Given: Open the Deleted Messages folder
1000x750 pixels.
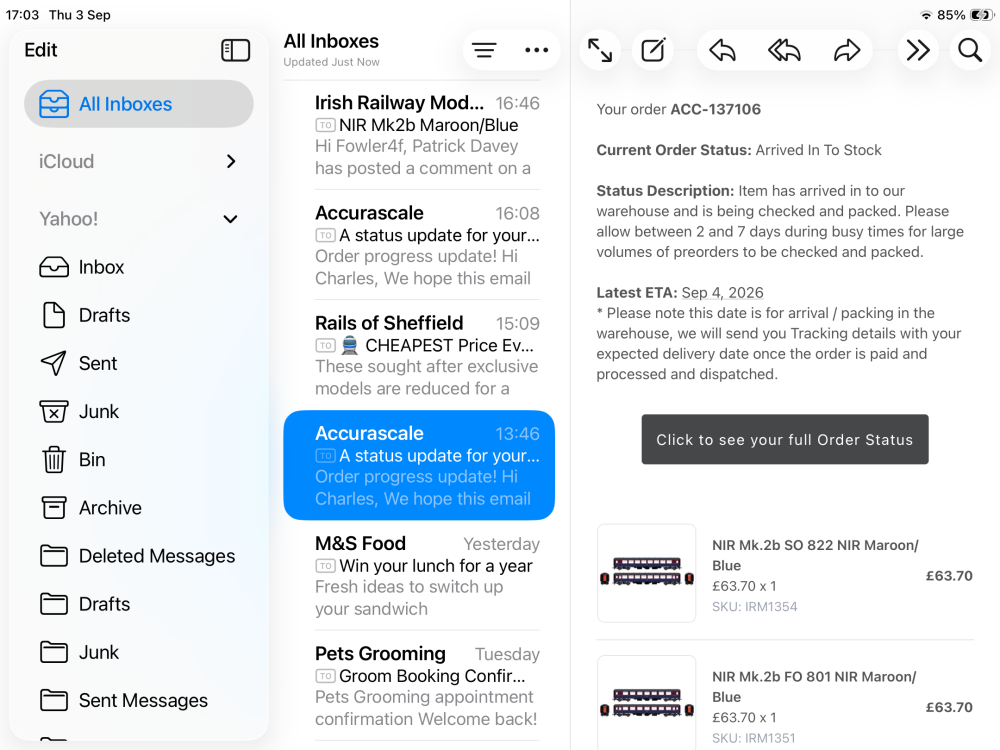Looking at the screenshot, I should tap(138, 556).
